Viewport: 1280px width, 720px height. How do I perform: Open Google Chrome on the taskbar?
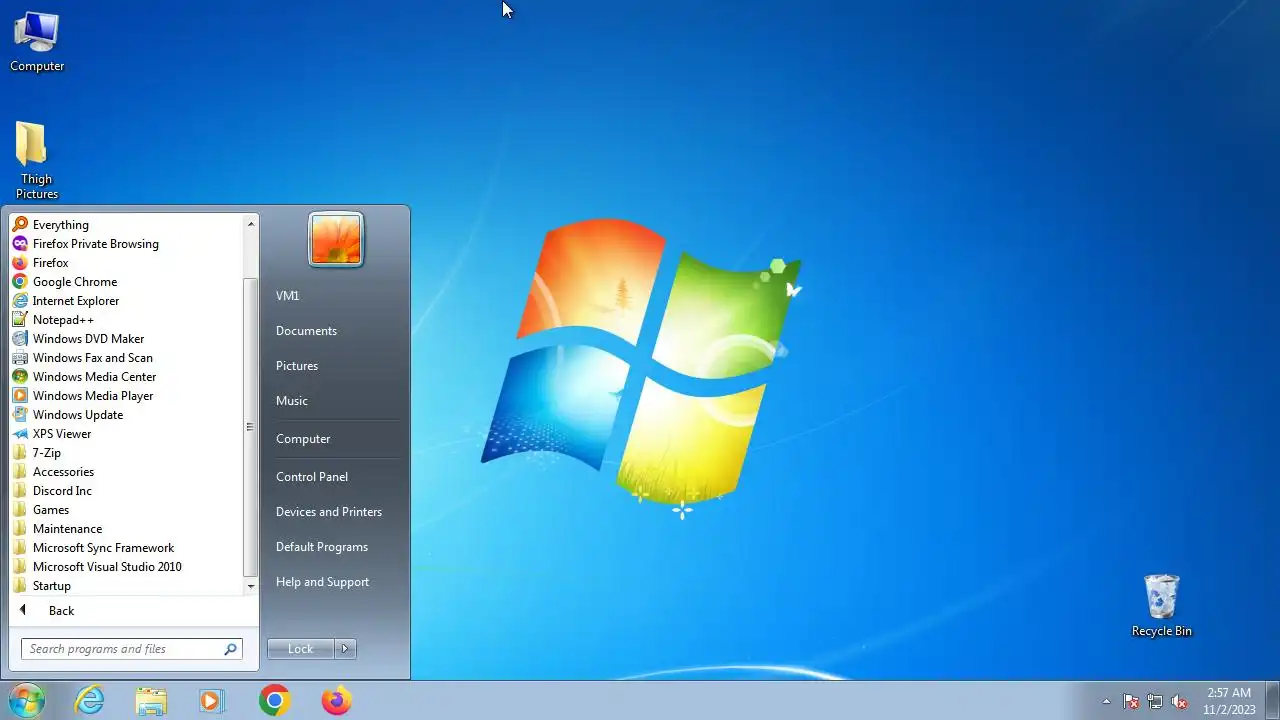click(274, 701)
